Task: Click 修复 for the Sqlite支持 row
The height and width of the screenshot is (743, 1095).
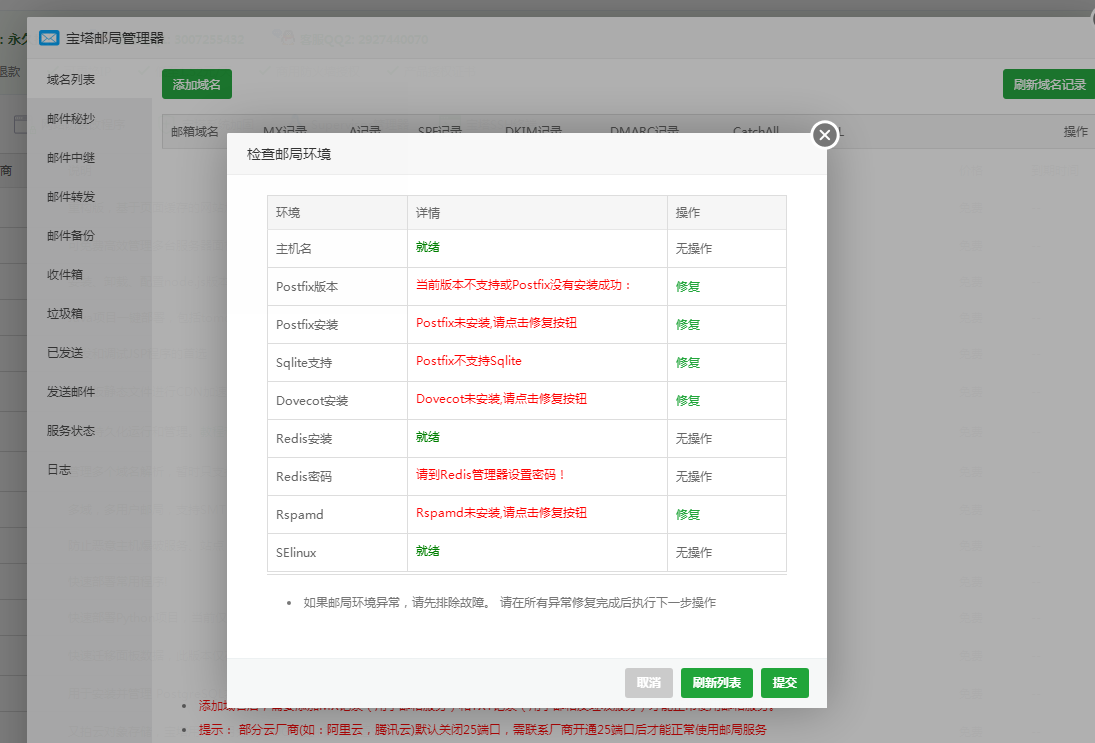Action: pyautogui.click(x=687, y=362)
